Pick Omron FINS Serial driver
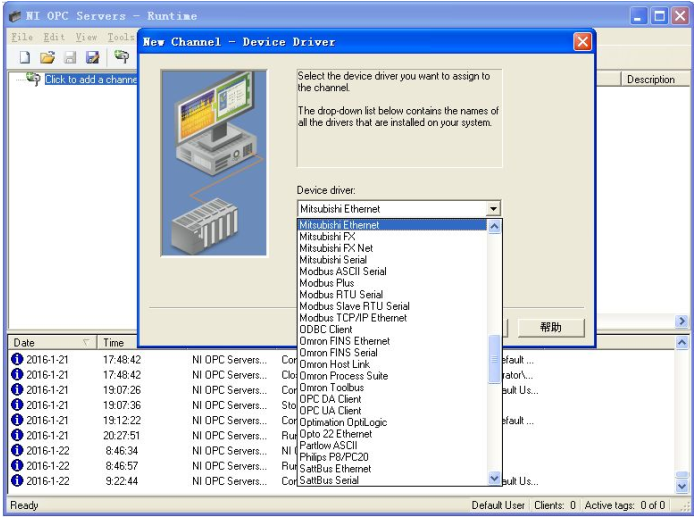 (x=392, y=353)
